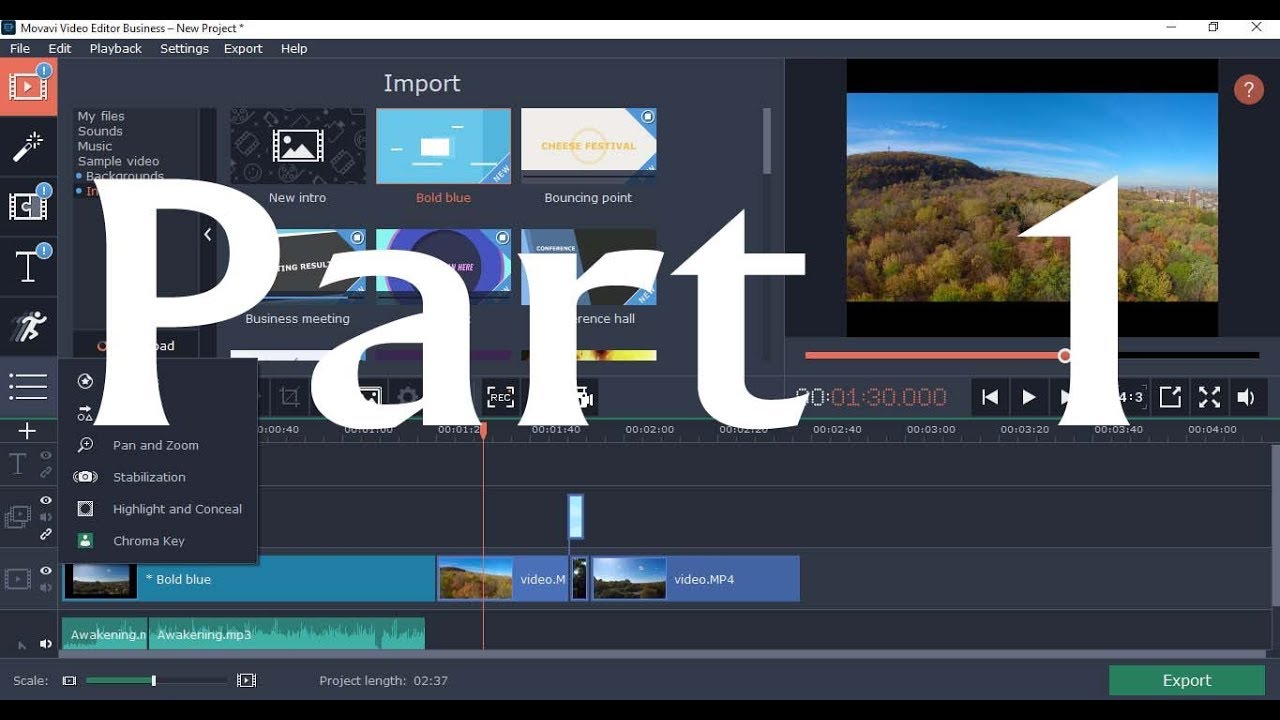1280x720 pixels.
Task: Click the Pan and Zoom magnifier icon
Action: pyautogui.click(x=86, y=445)
